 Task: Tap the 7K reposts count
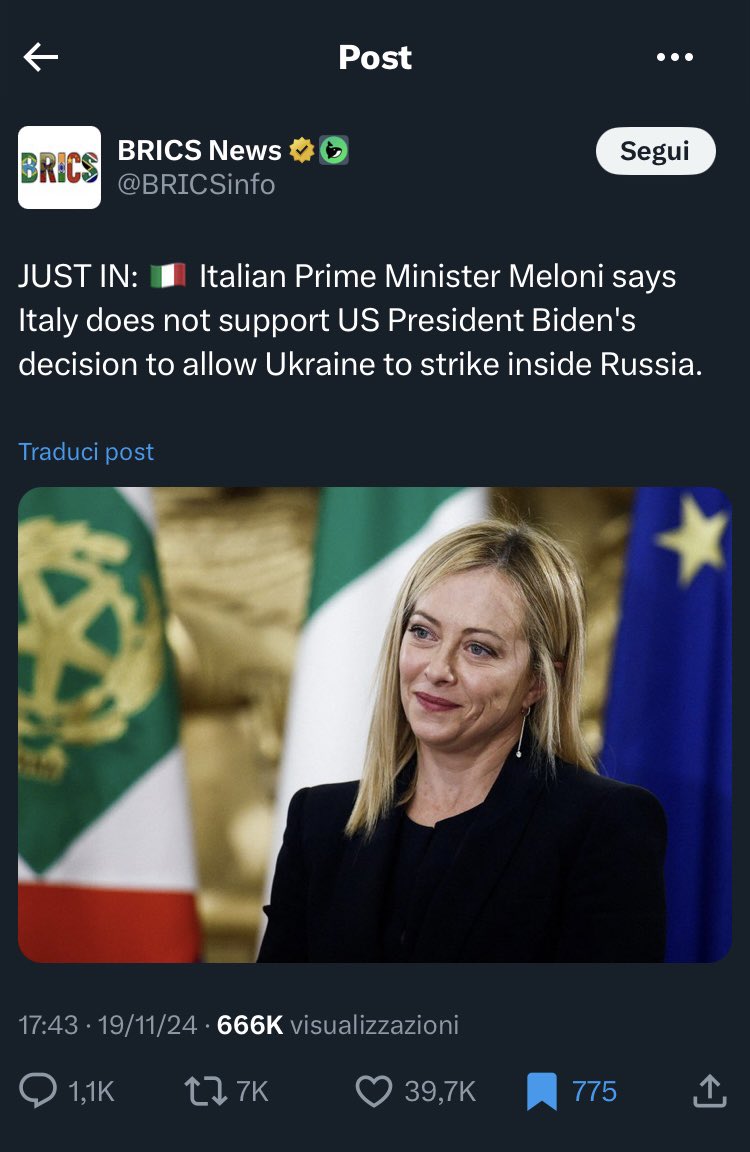(x=252, y=1091)
